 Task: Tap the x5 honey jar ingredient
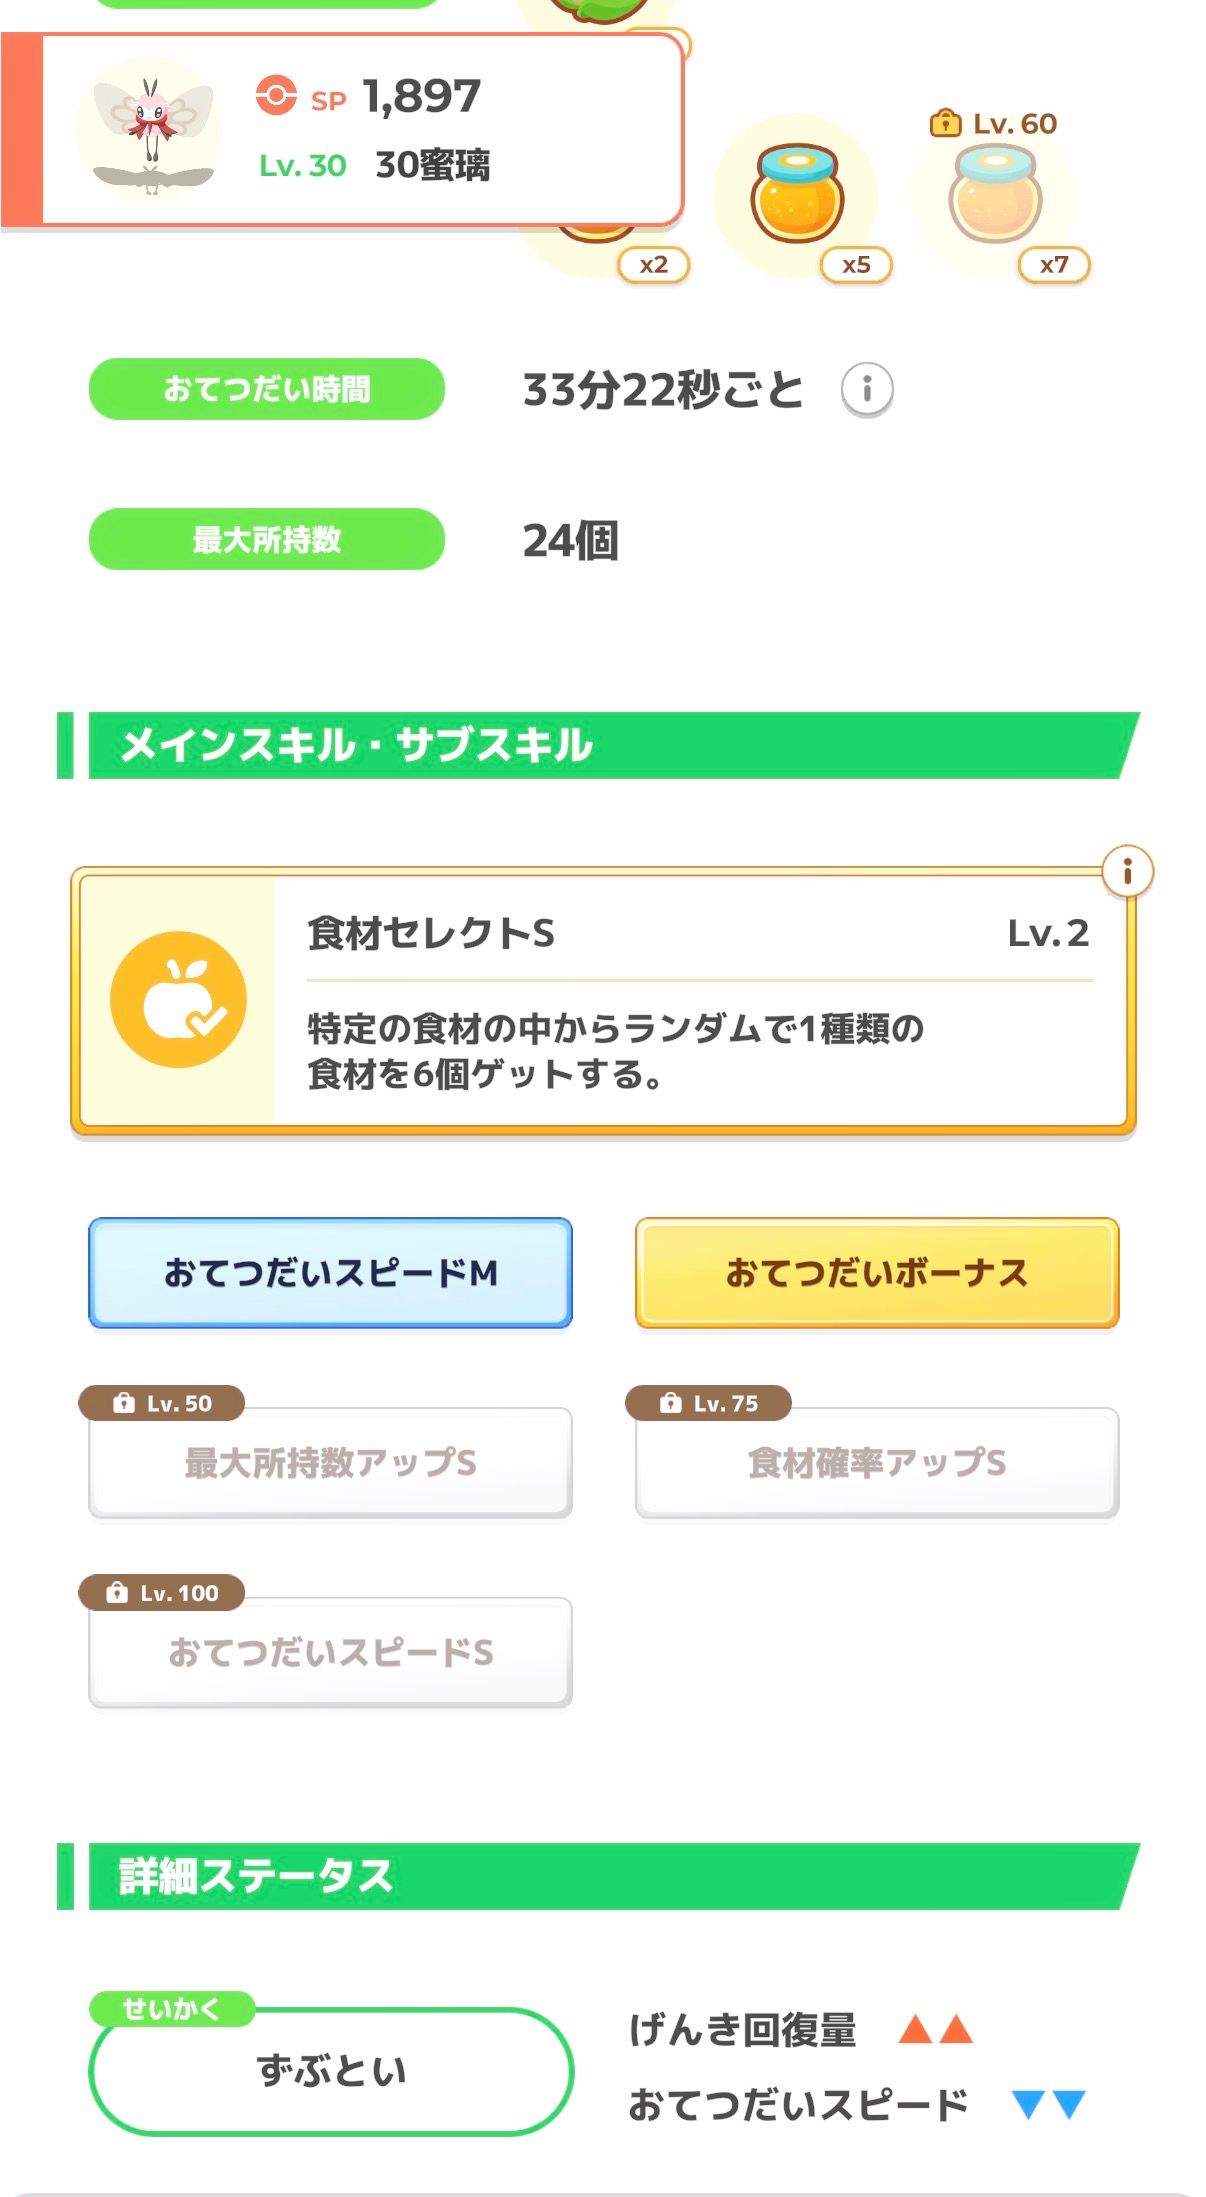click(x=797, y=196)
